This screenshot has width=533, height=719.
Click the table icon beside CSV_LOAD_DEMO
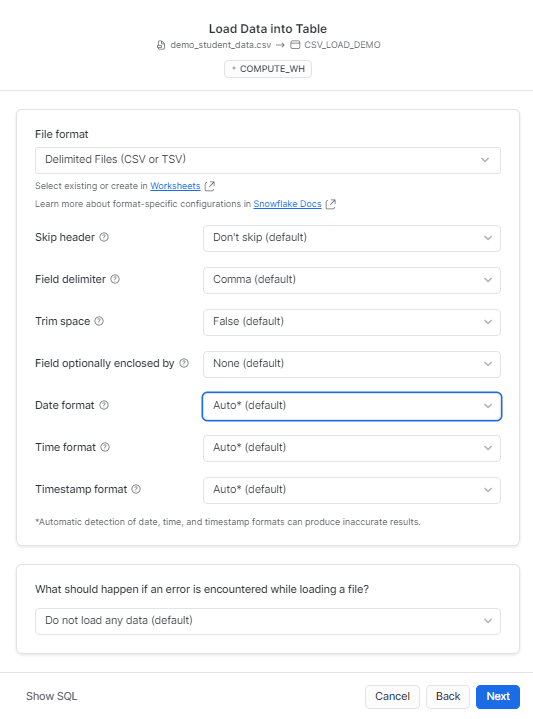(x=295, y=45)
